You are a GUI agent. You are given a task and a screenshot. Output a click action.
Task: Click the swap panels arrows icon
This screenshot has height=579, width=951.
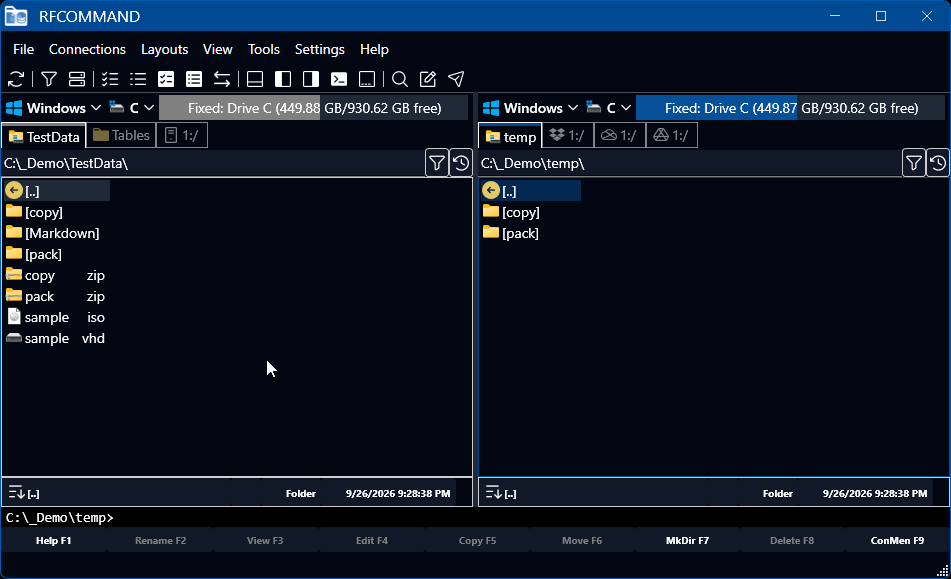click(x=222, y=79)
